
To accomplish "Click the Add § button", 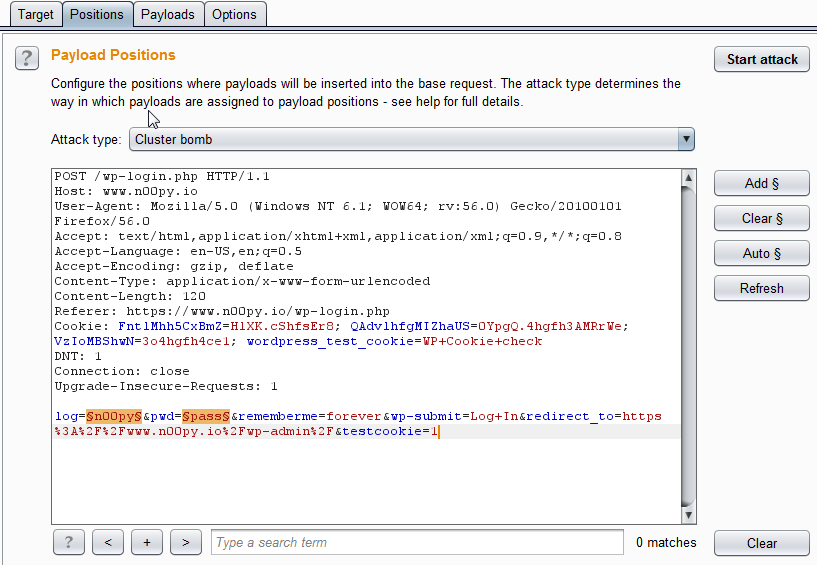I will [x=762, y=183].
